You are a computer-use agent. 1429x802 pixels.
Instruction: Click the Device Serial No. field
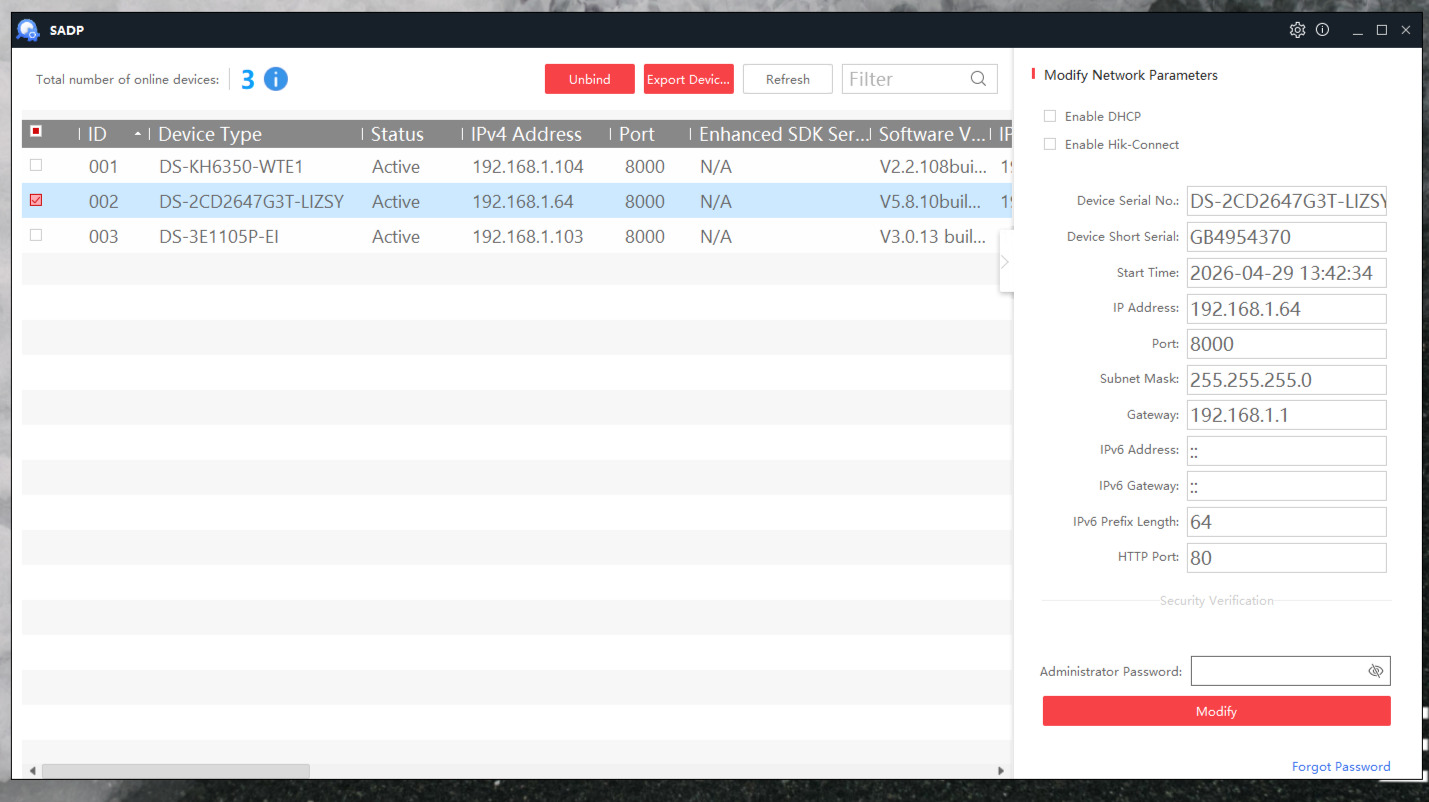click(1287, 201)
